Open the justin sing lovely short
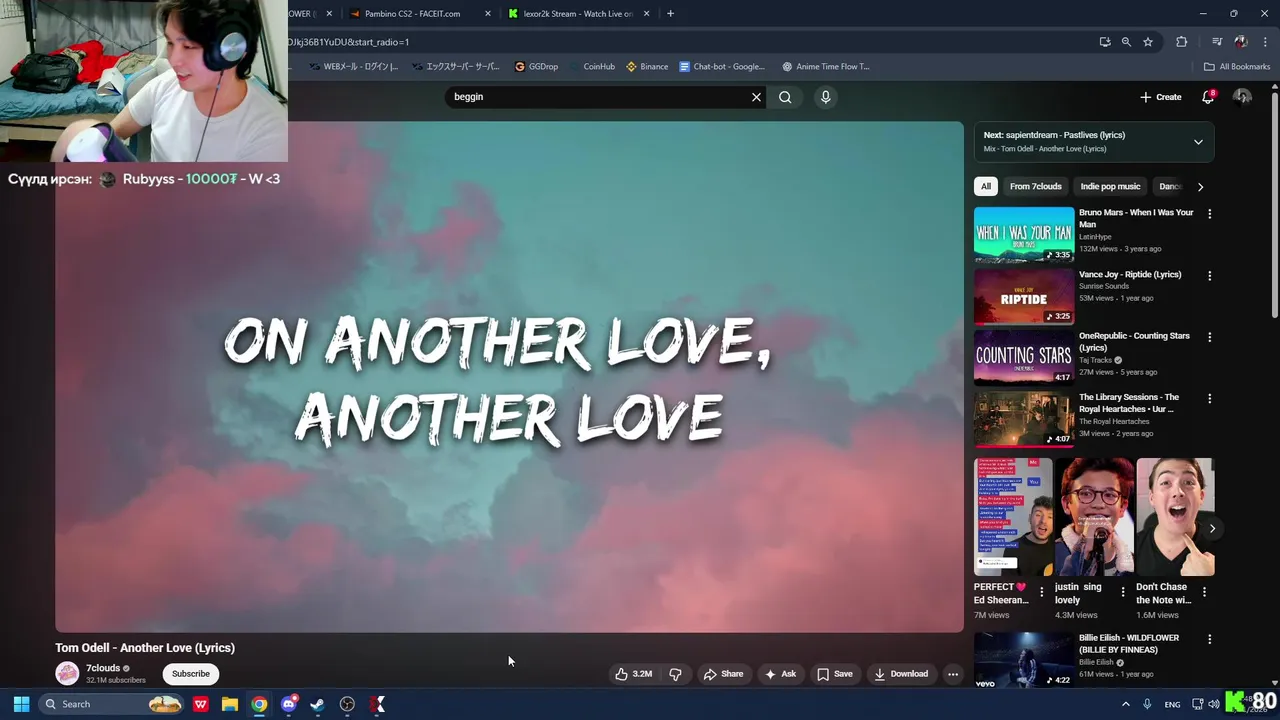Viewport: 1280px width, 720px height. 1094,517
